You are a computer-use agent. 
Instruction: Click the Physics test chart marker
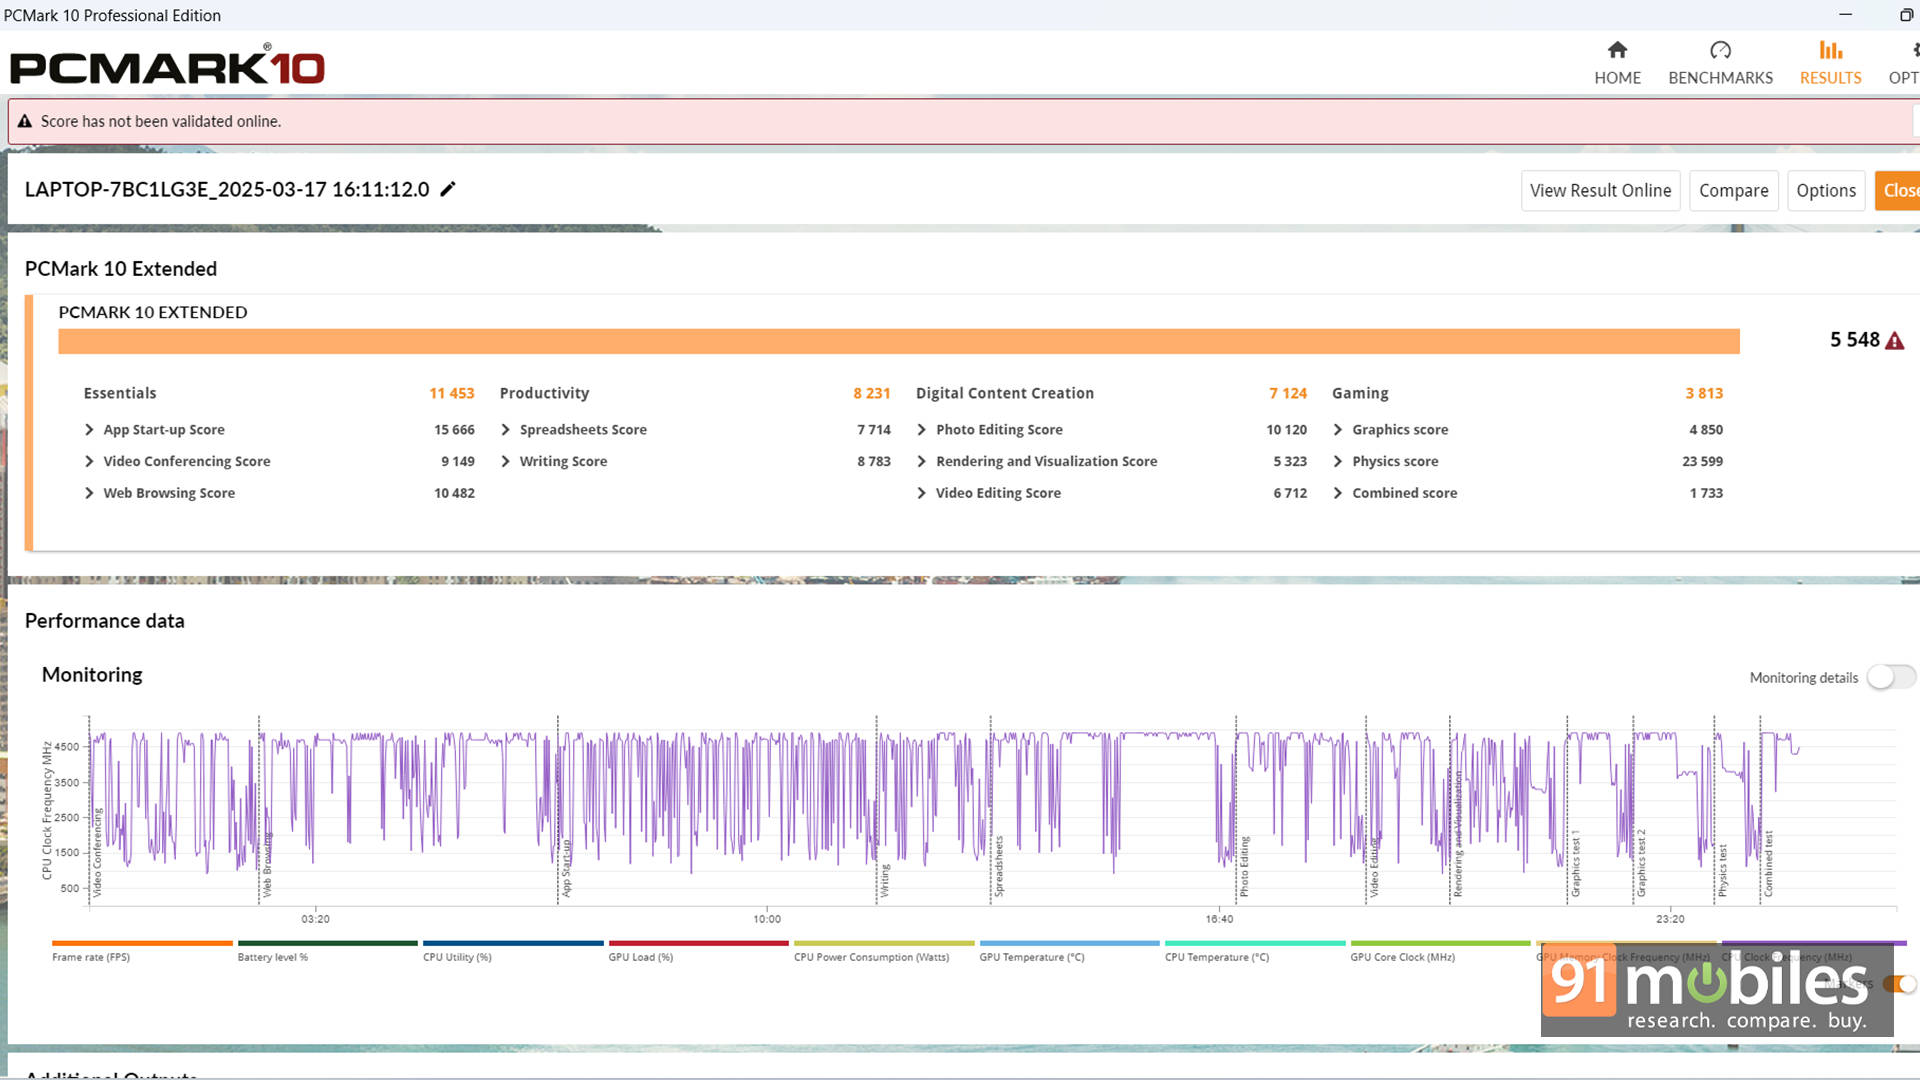click(1722, 870)
